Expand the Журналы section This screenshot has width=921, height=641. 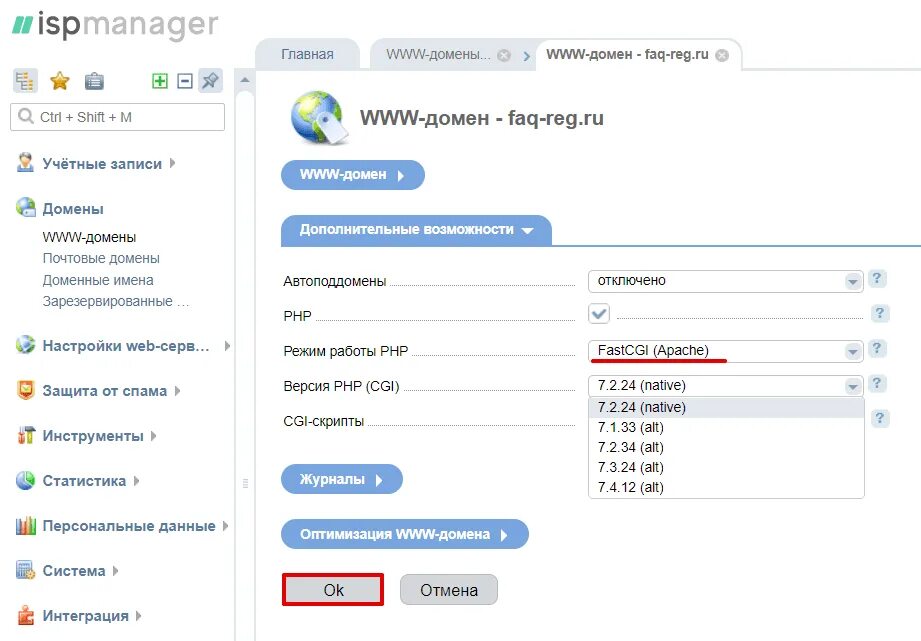[x=342, y=479]
